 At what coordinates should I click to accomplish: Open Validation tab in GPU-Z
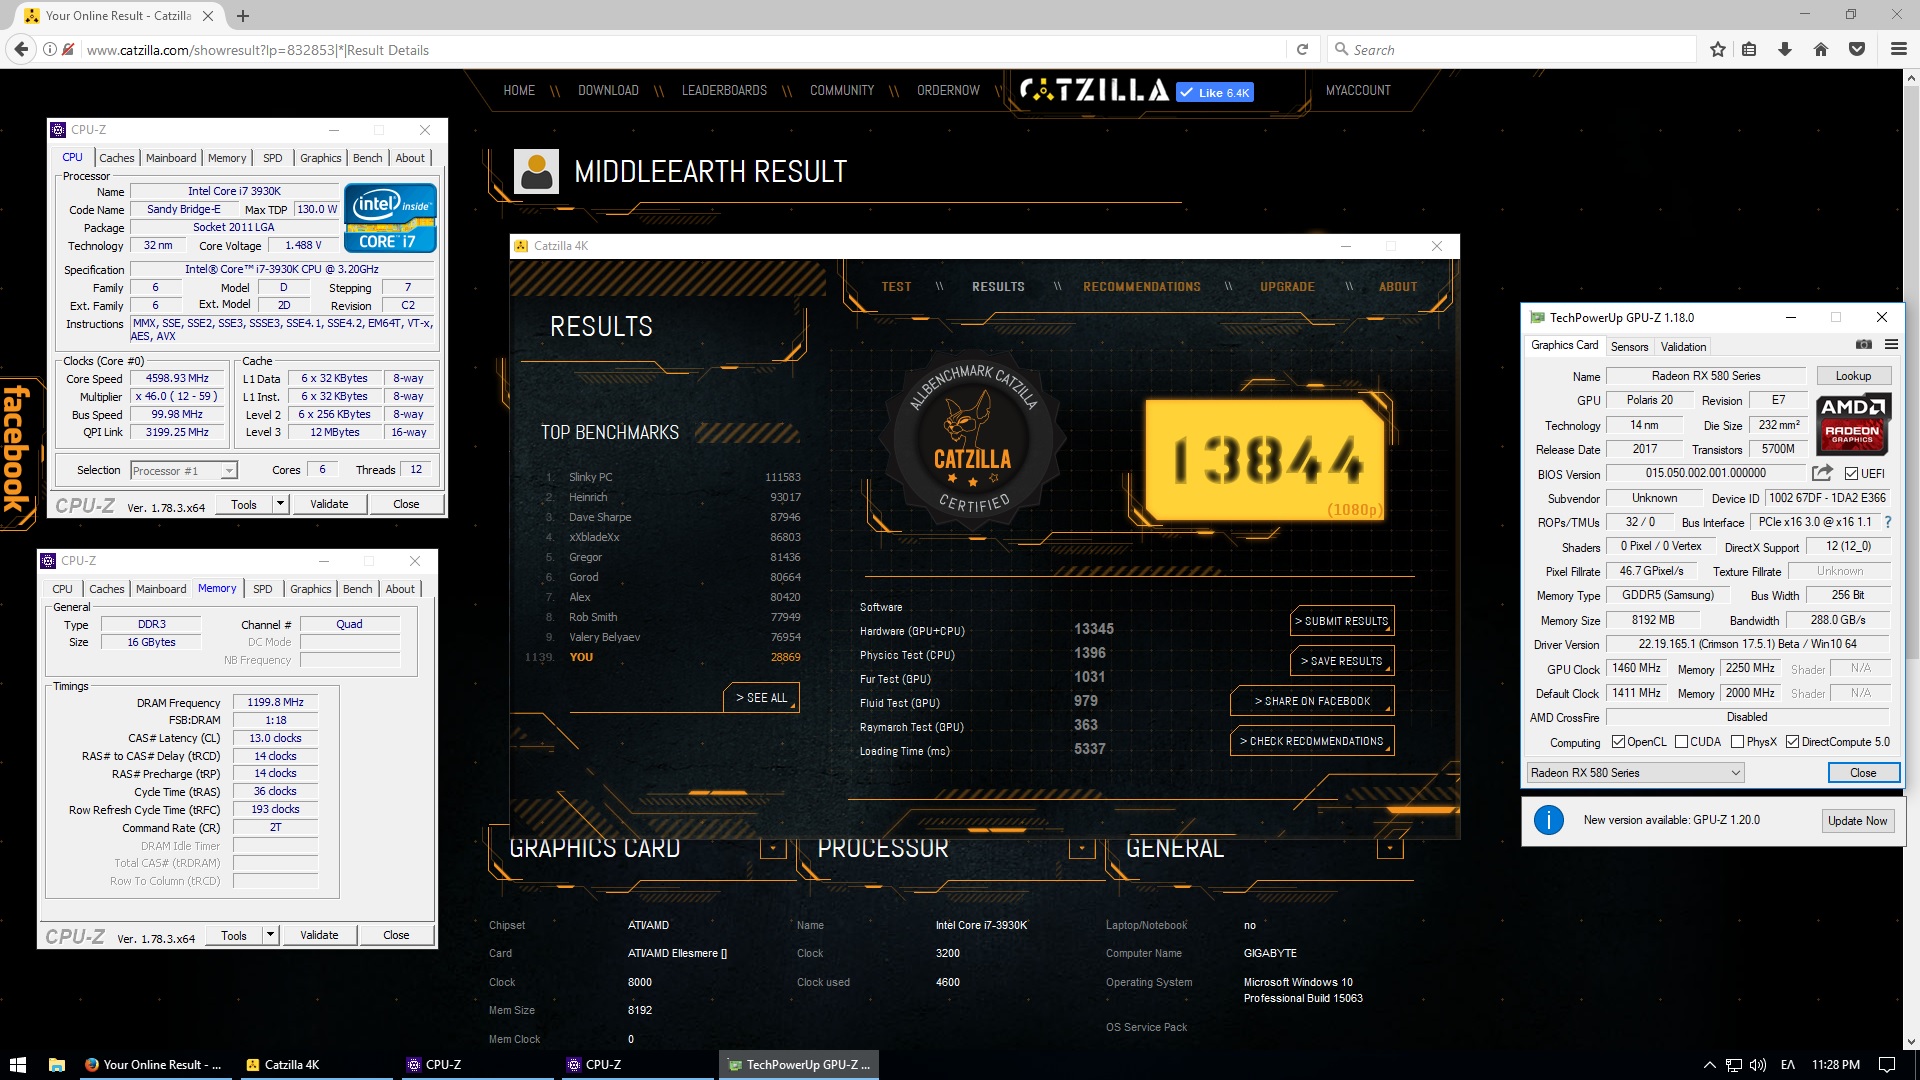[1683, 347]
